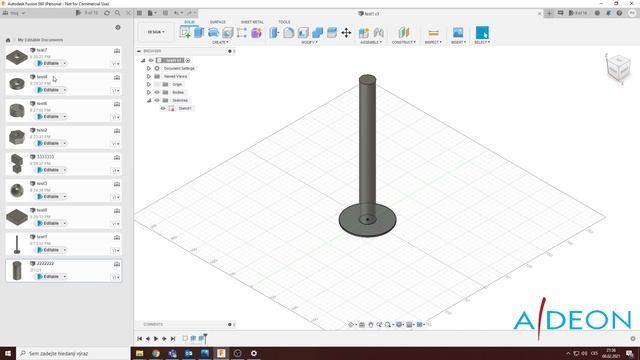
Task: Open version V1 dropdown for 2222222
Action: [116, 277]
